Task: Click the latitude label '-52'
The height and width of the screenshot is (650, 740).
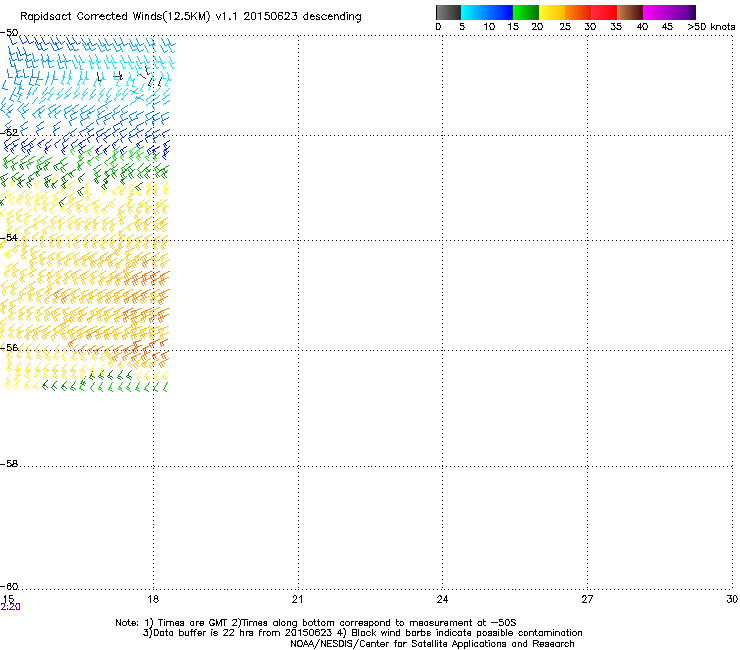Action: [x=9, y=133]
